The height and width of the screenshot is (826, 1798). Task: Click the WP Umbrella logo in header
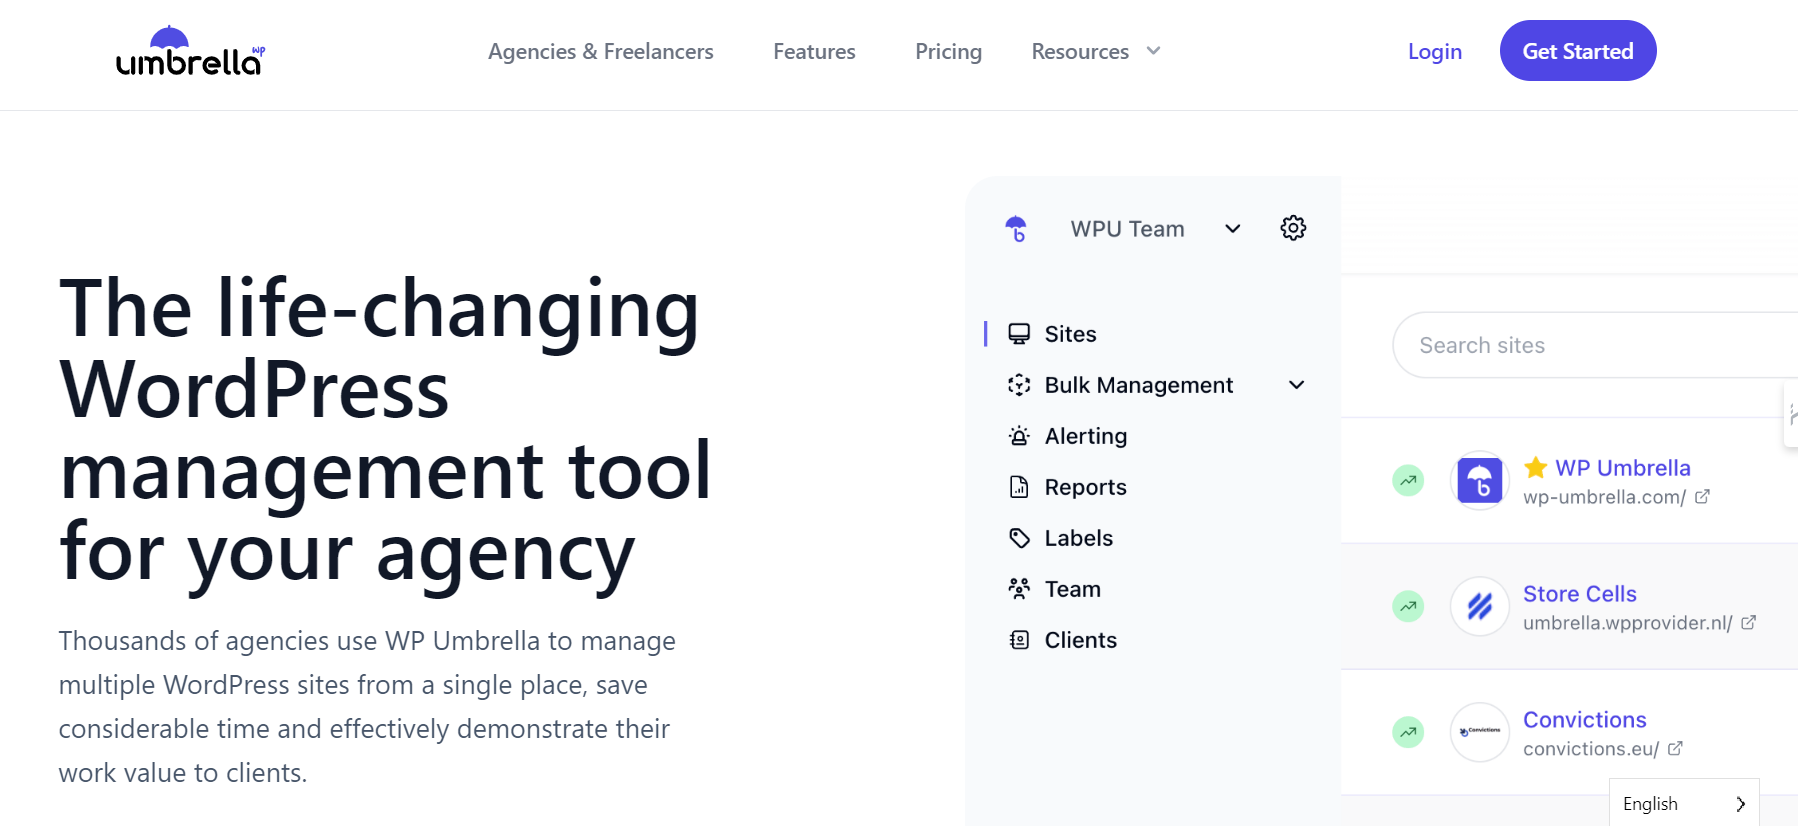(190, 51)
